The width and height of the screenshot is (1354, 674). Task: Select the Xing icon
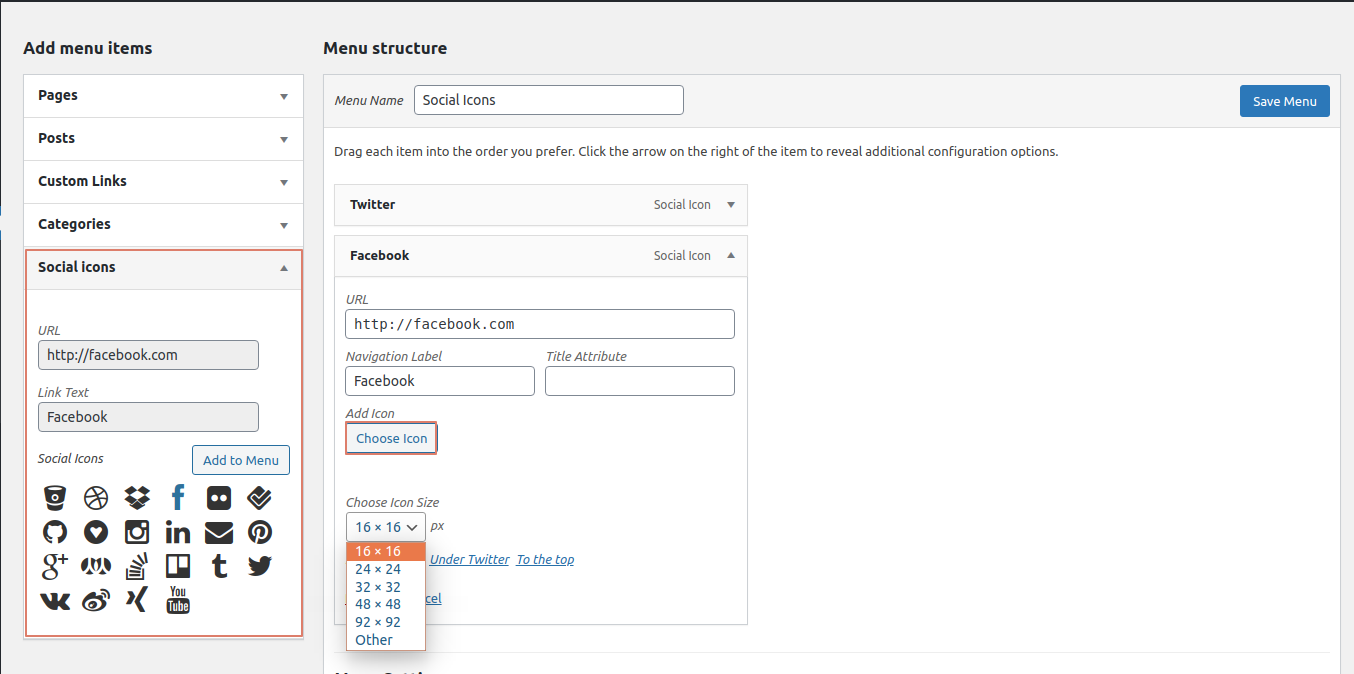[137, 600]
